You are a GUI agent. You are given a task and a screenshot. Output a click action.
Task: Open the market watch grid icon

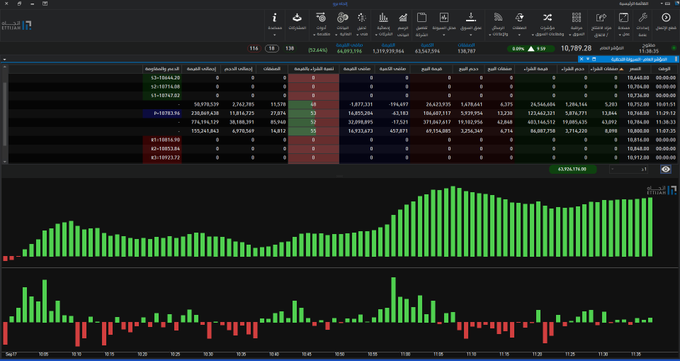(x=576, y=17)
